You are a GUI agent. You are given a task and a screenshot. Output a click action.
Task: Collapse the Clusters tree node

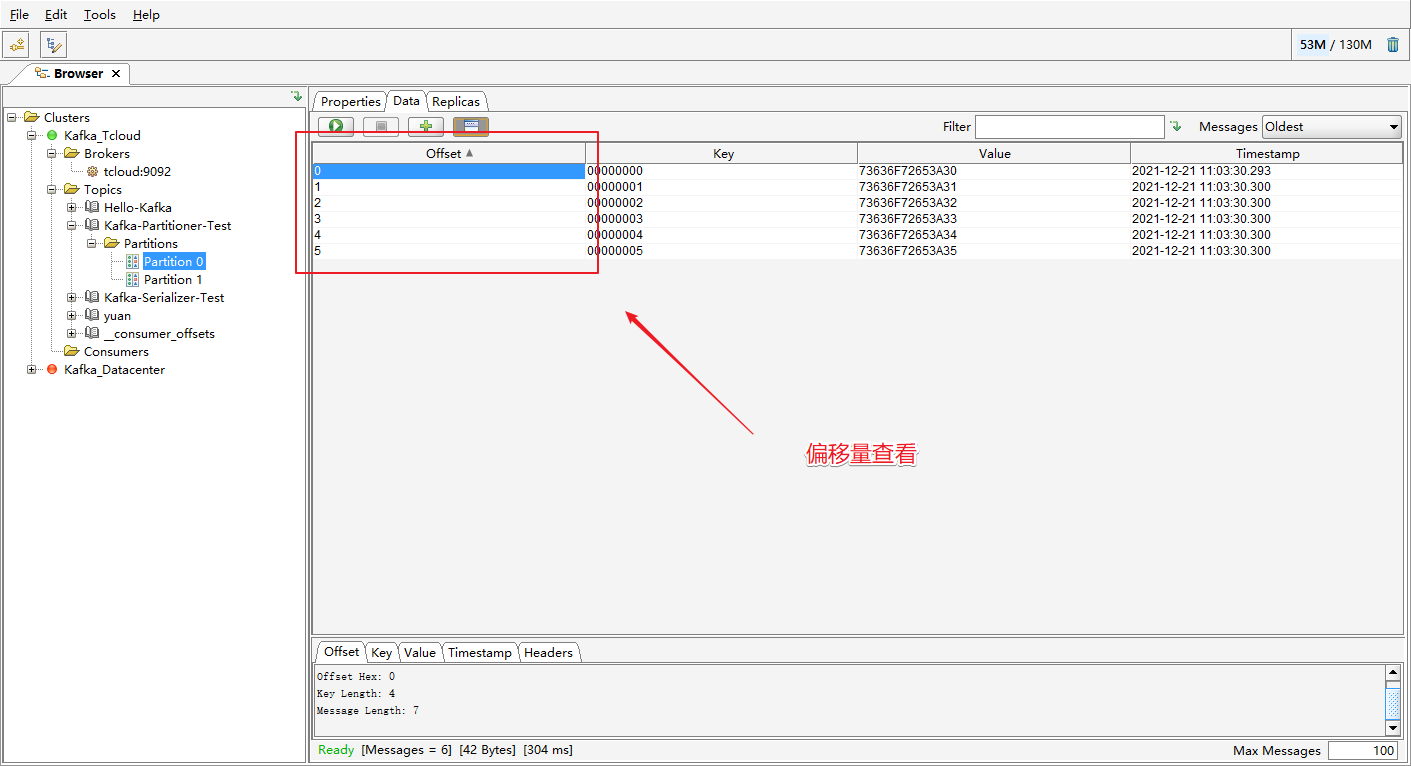point(12,117)
